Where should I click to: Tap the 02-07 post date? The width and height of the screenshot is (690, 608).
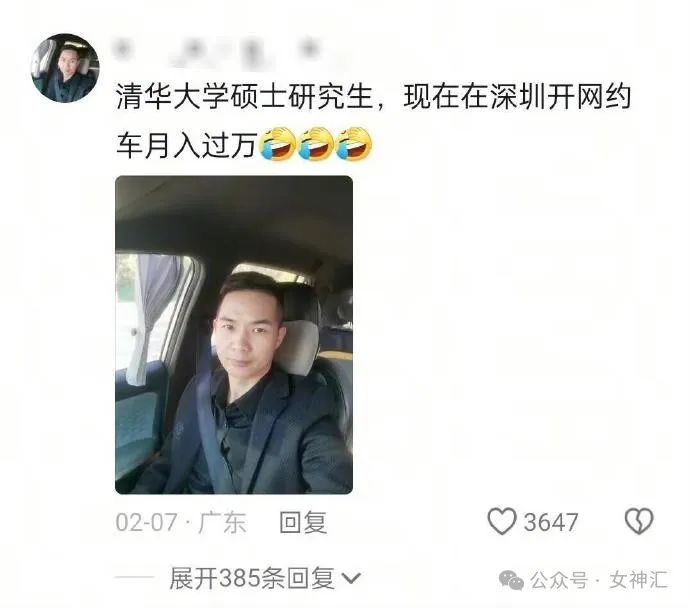pos(146,523)
